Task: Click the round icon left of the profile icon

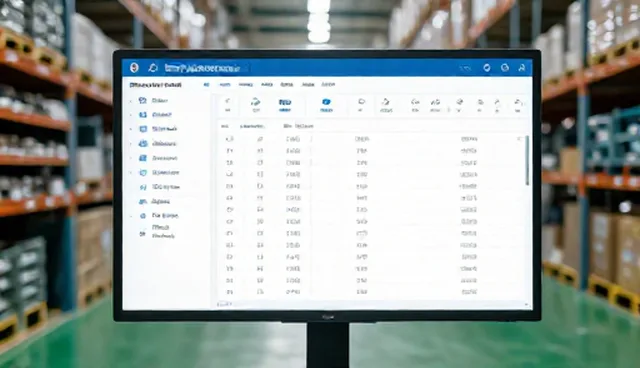Action: tap(505, 68)
